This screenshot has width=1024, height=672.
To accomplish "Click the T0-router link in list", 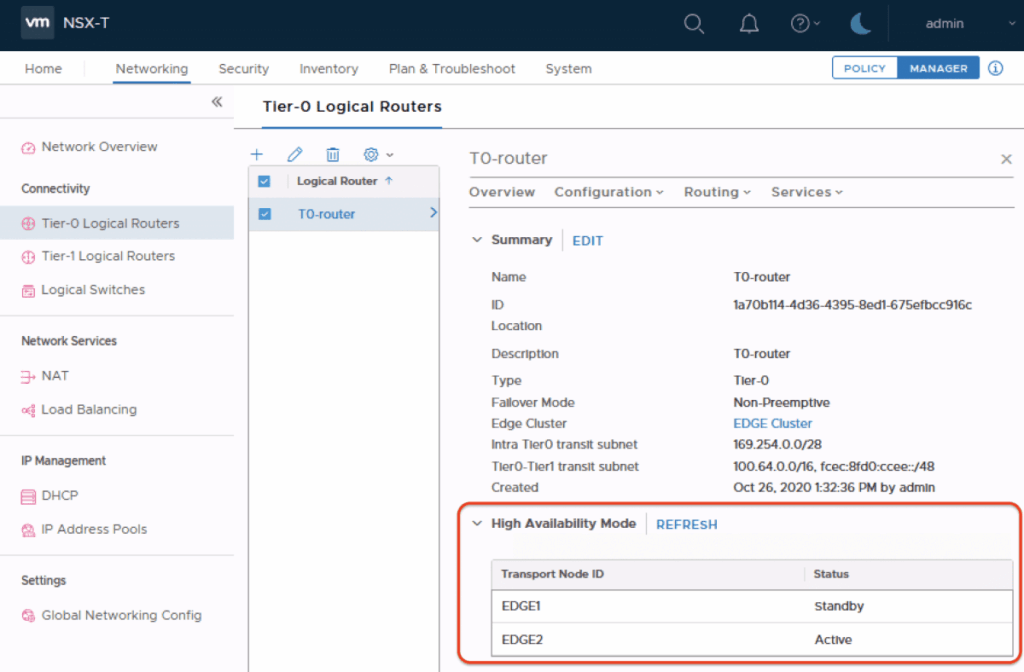I will coord(327,214).
